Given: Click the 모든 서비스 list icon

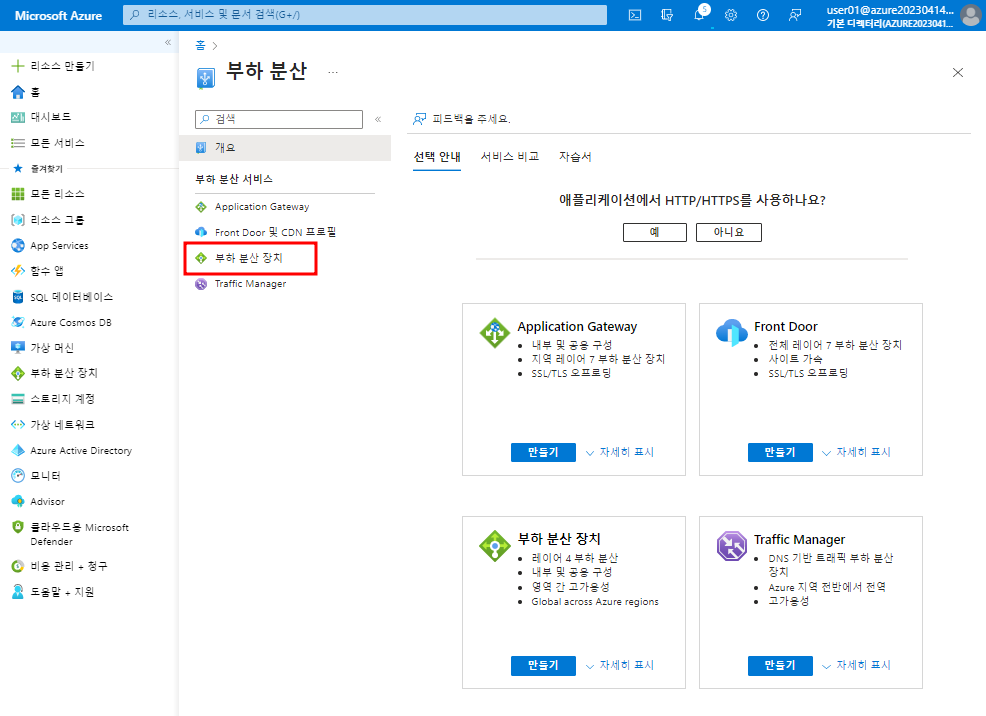Looking at the screenshot, I should (18, 143).
